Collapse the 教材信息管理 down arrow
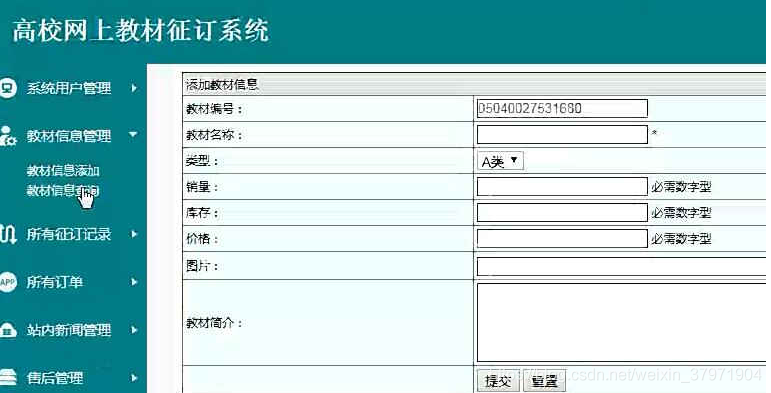 click(x=133, y=134)
